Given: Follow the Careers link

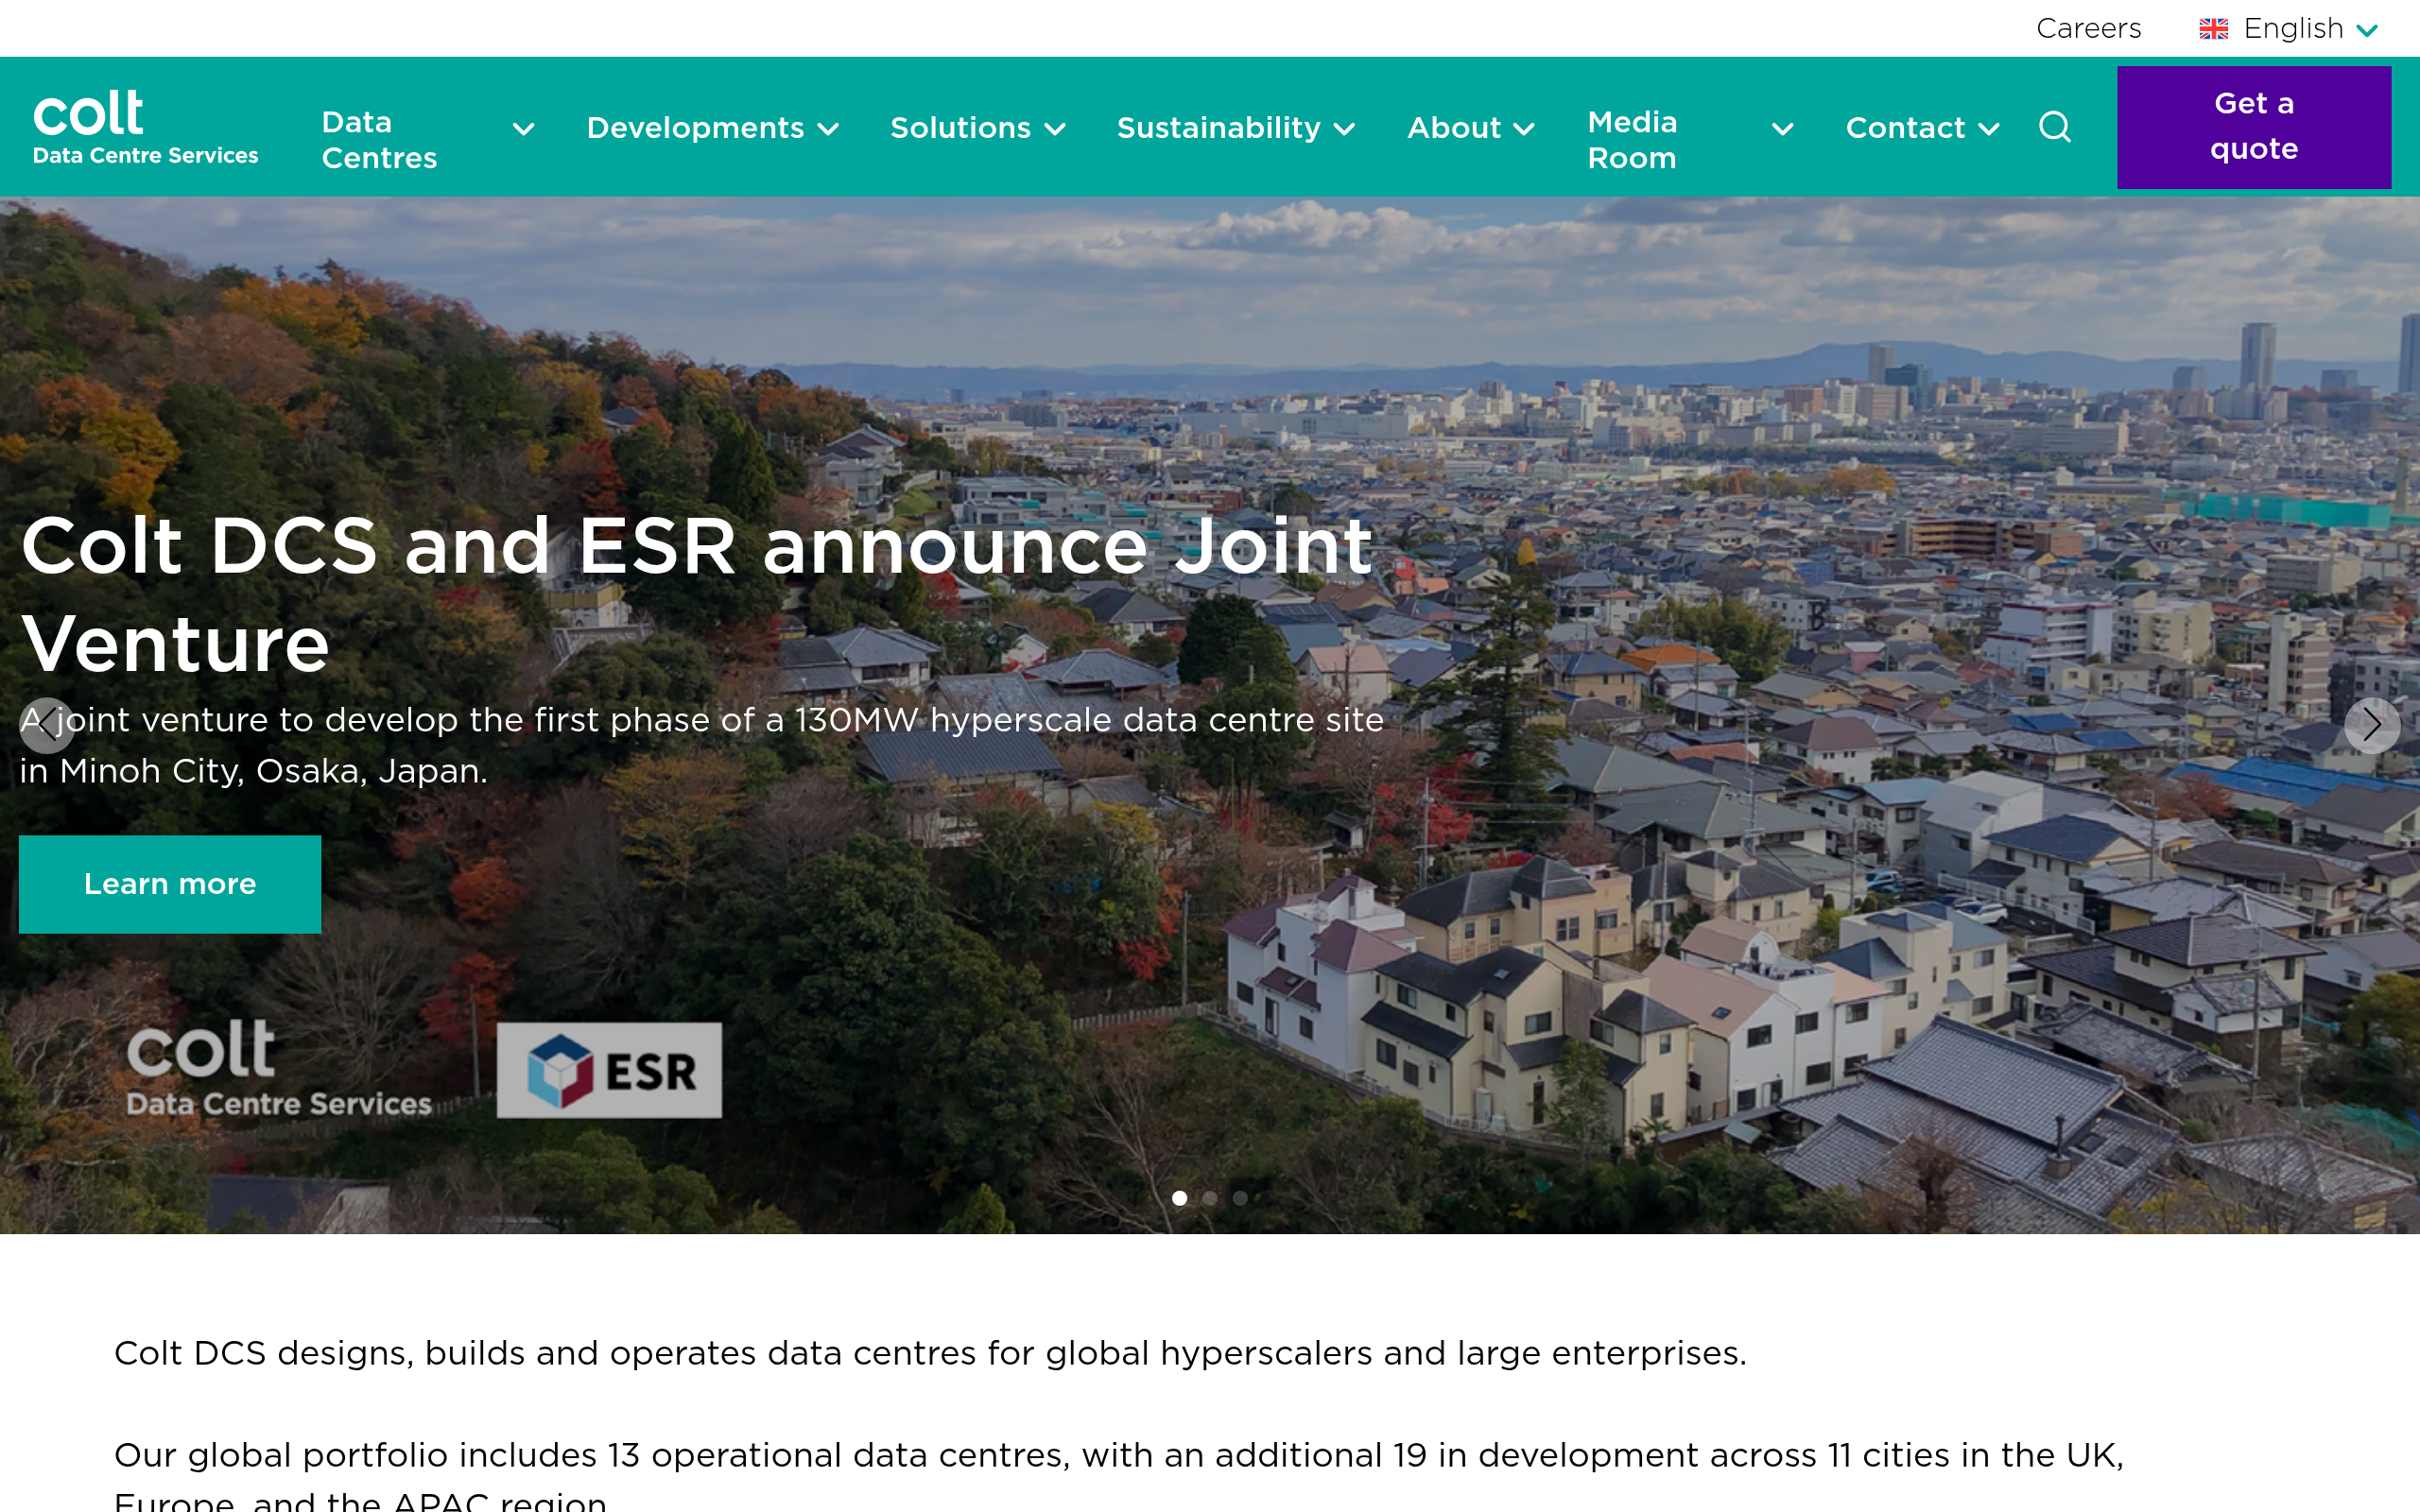Looking at the screenshot, I should [x=2088, y=28].
